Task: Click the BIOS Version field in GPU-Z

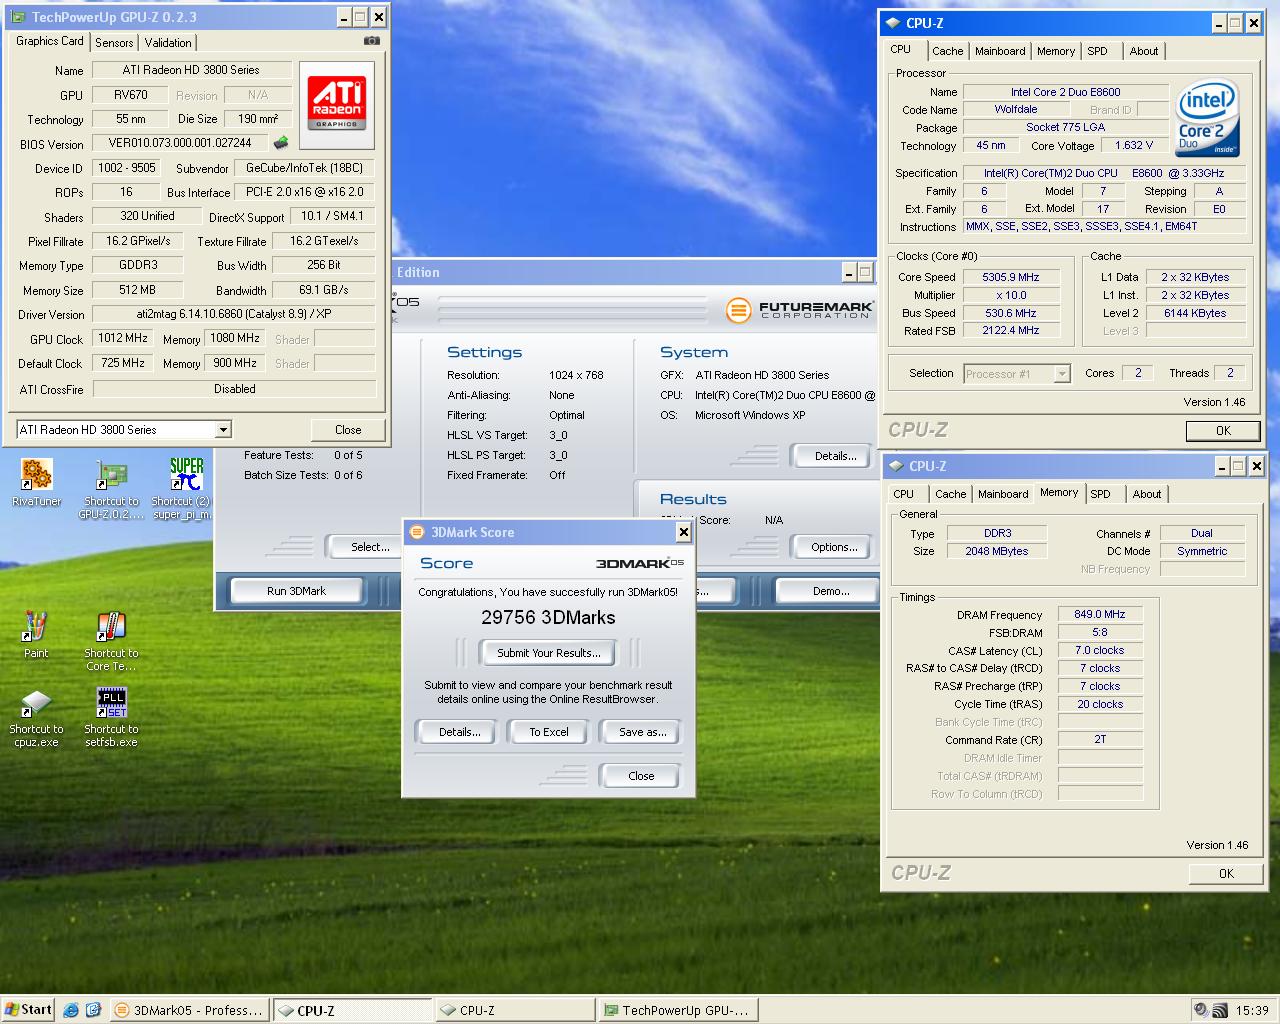Action: click(x=181, y=143)
